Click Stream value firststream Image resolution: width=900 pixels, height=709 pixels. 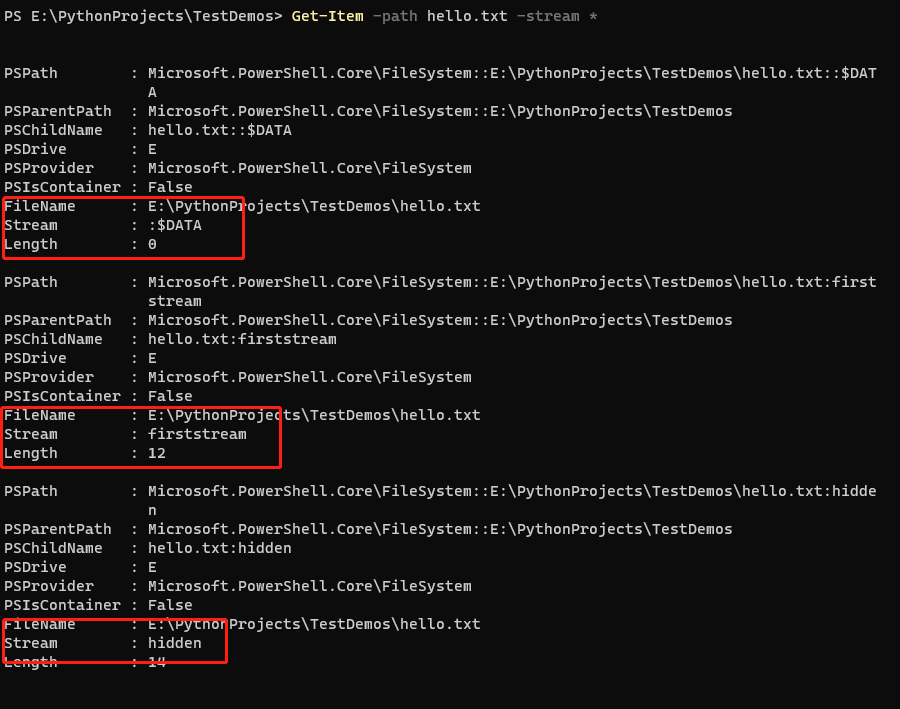coord(197,434)
